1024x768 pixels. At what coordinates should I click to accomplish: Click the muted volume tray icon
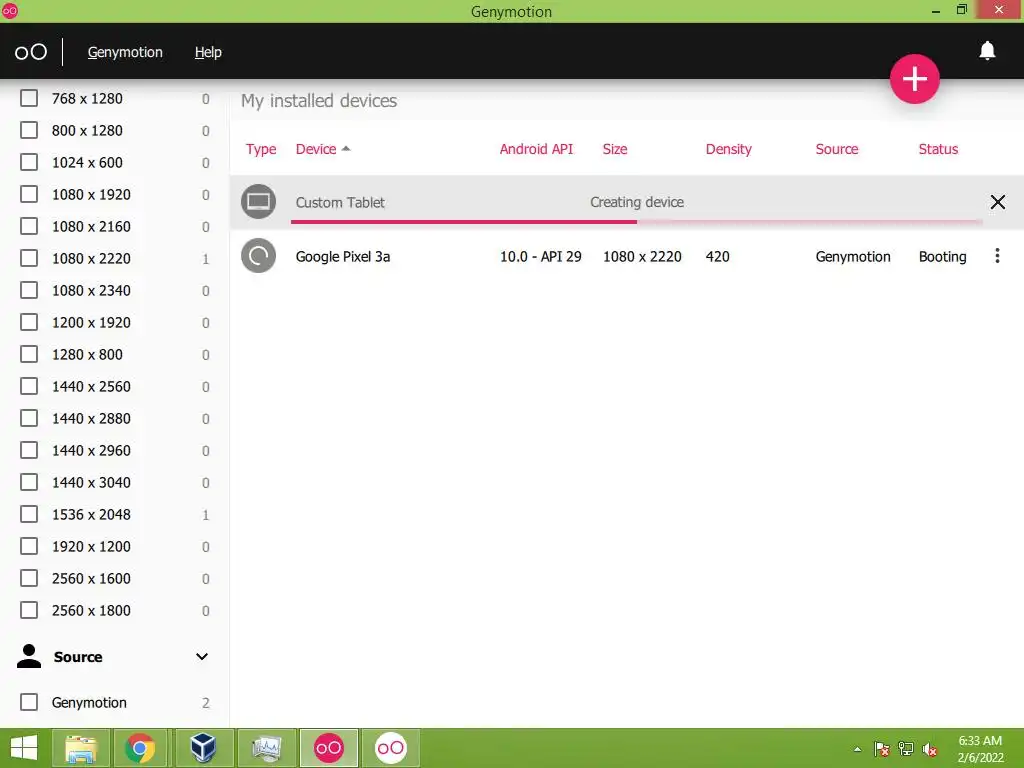[930, 749]
